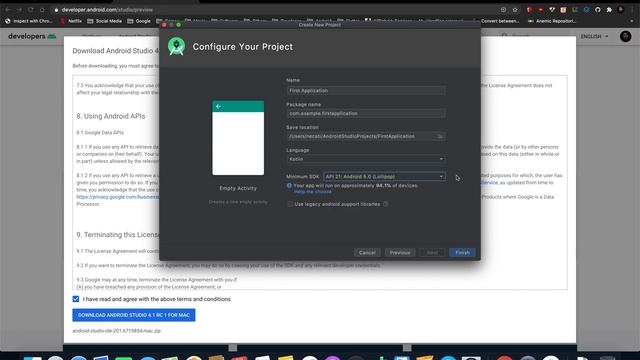Image resolution: width=640 pixels, height=360 pixels.
Task: Click the Android developers logo
Action: 32,36
